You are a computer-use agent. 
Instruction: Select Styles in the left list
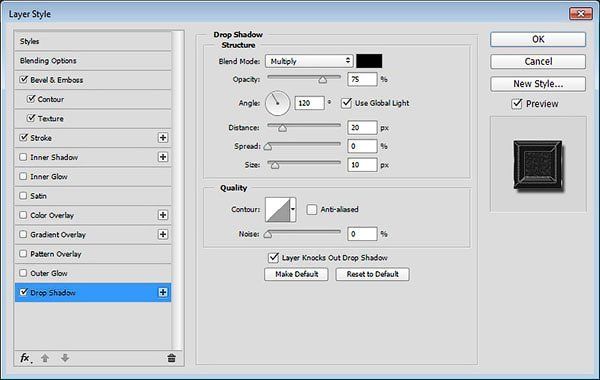[x=93, y=41]
